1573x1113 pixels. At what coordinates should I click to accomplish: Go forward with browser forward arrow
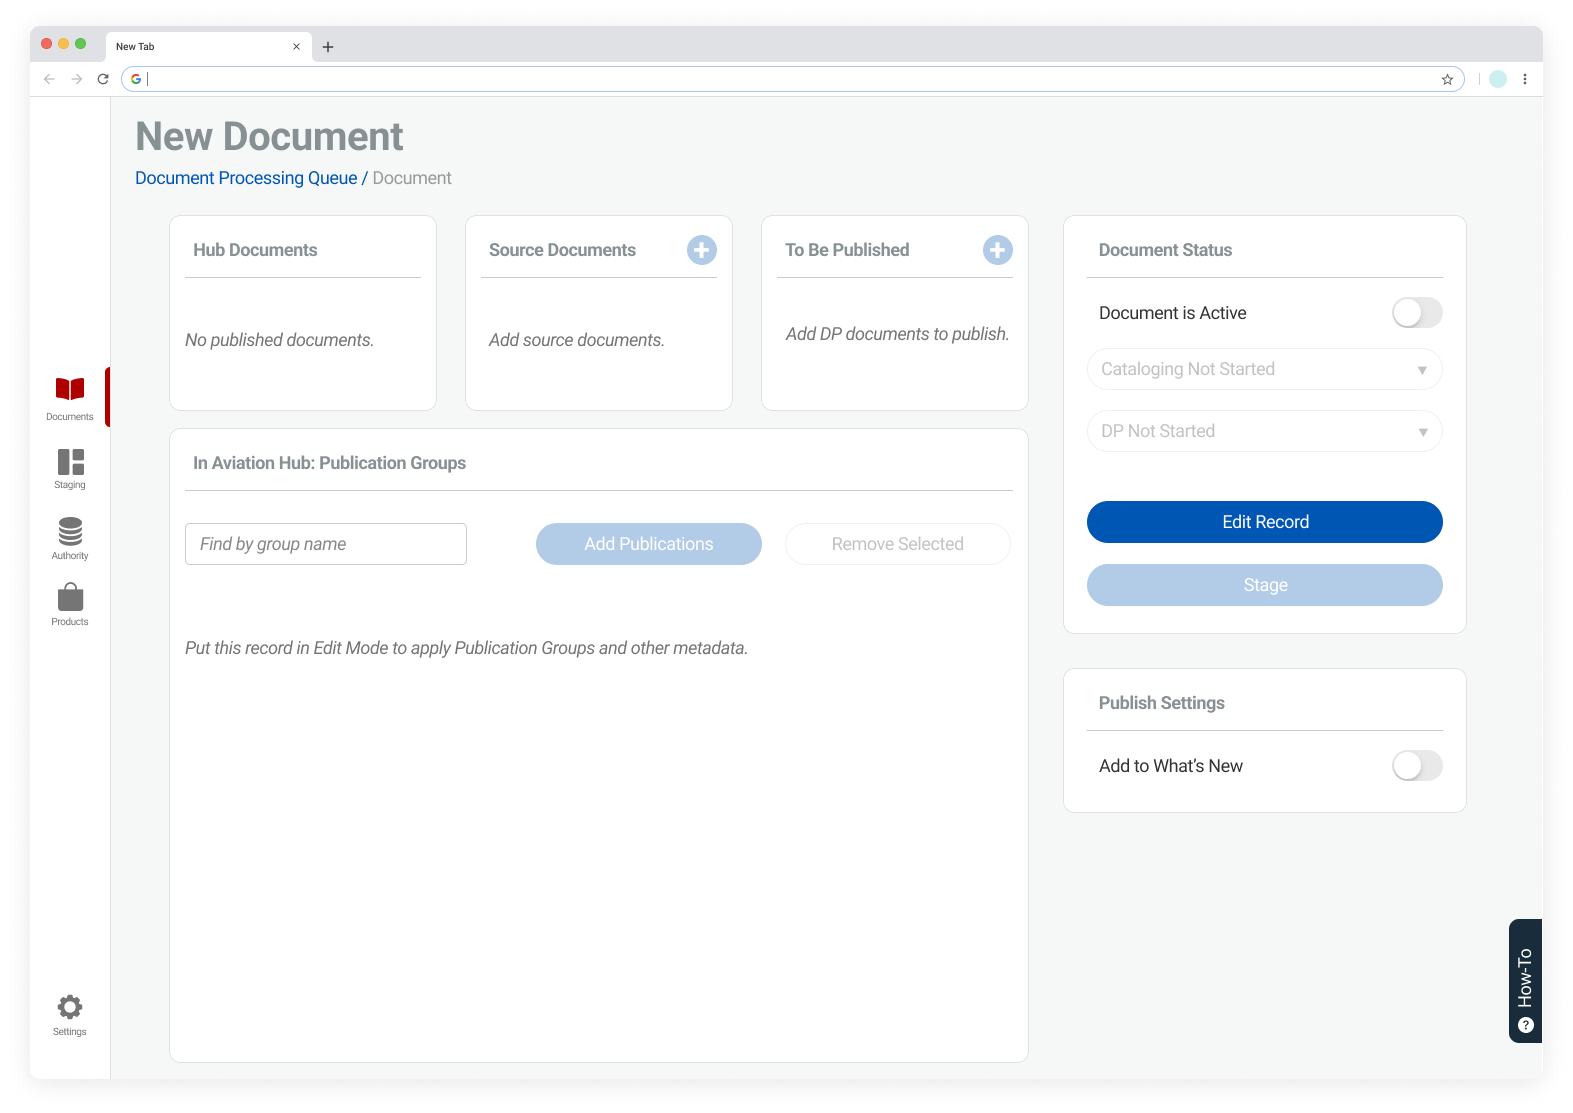click(x=76, y=79)
